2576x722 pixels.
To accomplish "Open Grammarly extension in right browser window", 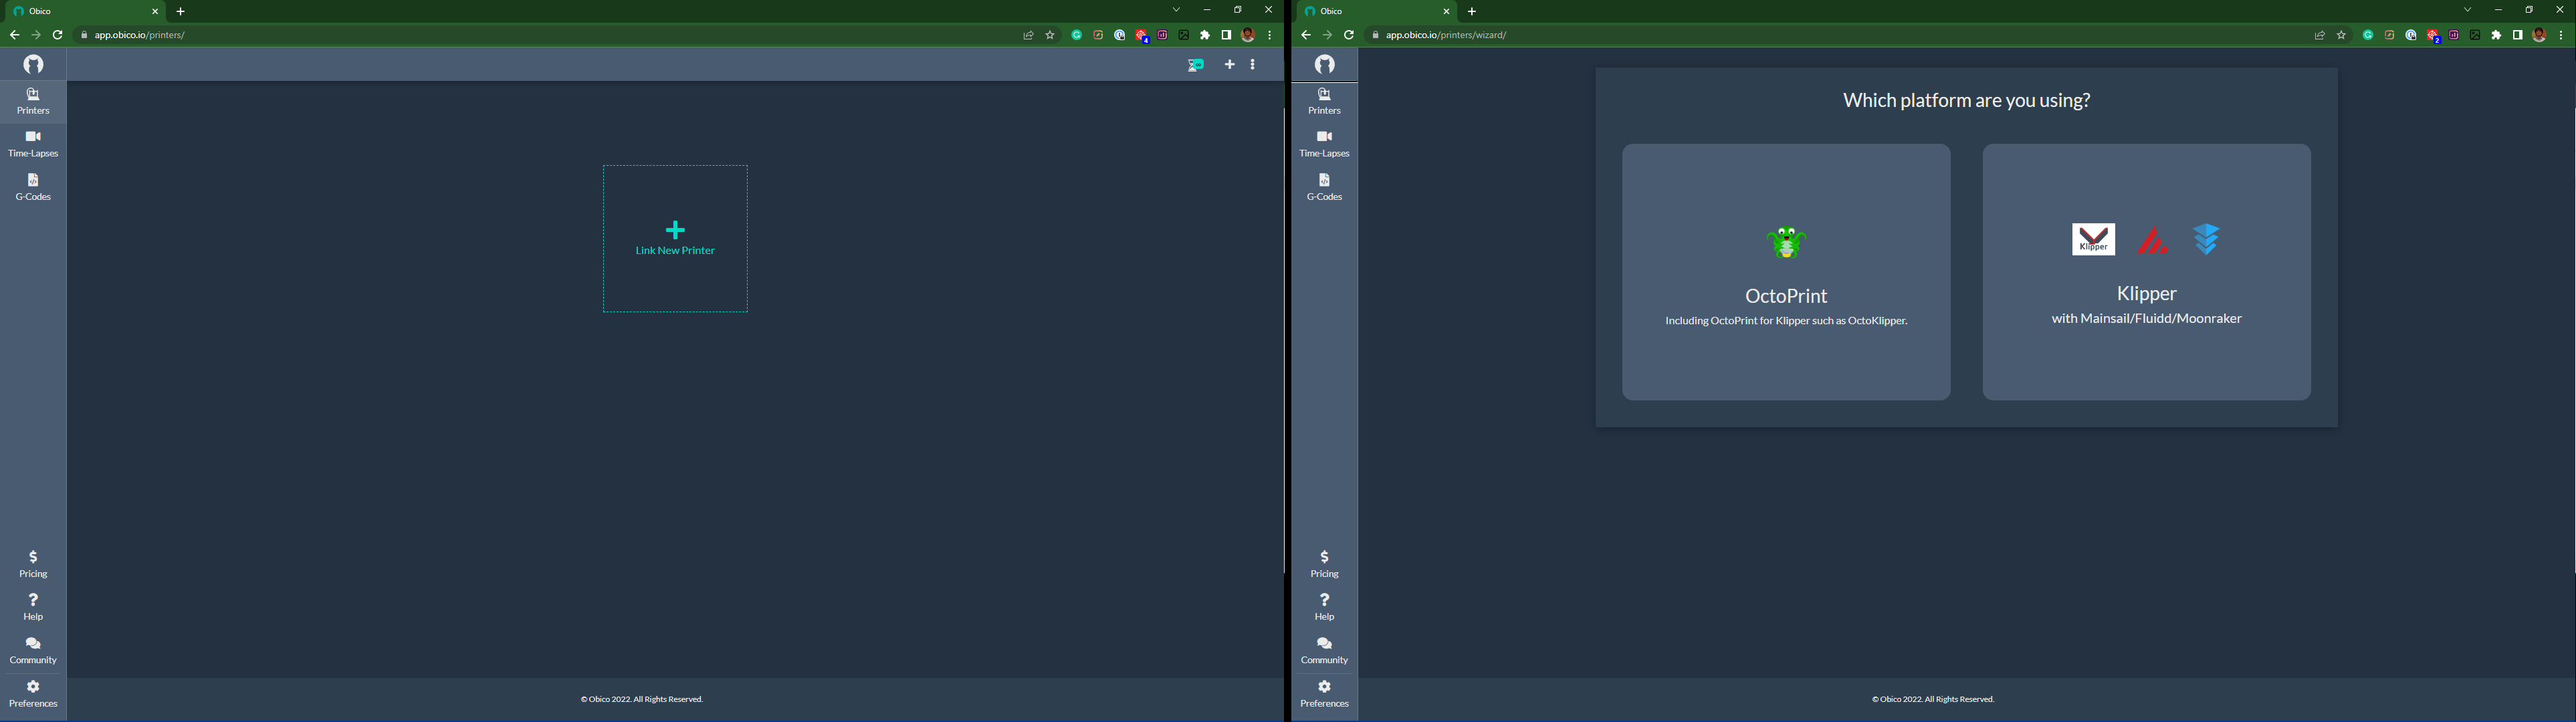I will [2368, 35].
